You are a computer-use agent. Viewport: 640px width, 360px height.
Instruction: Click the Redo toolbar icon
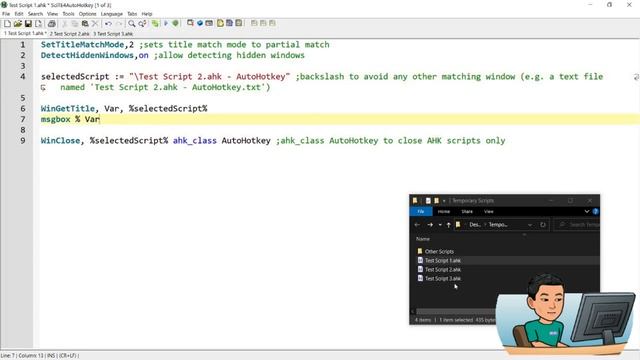119,24
